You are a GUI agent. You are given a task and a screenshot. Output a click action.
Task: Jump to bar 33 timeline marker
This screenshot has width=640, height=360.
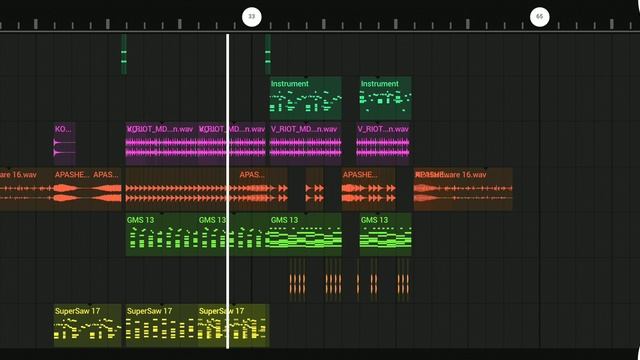(251, 17)
